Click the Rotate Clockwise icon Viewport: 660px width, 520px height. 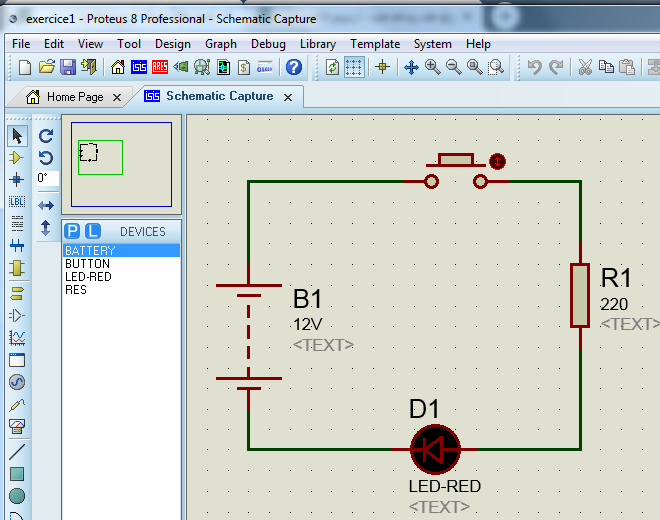click(x=46, y=136)
